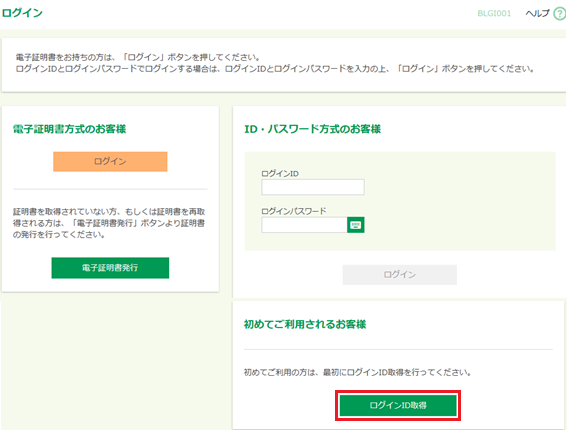Click the ID・パスワード方式のお客様 heading
The width and height of the screenshot is (567, 430).
[312, 129]
